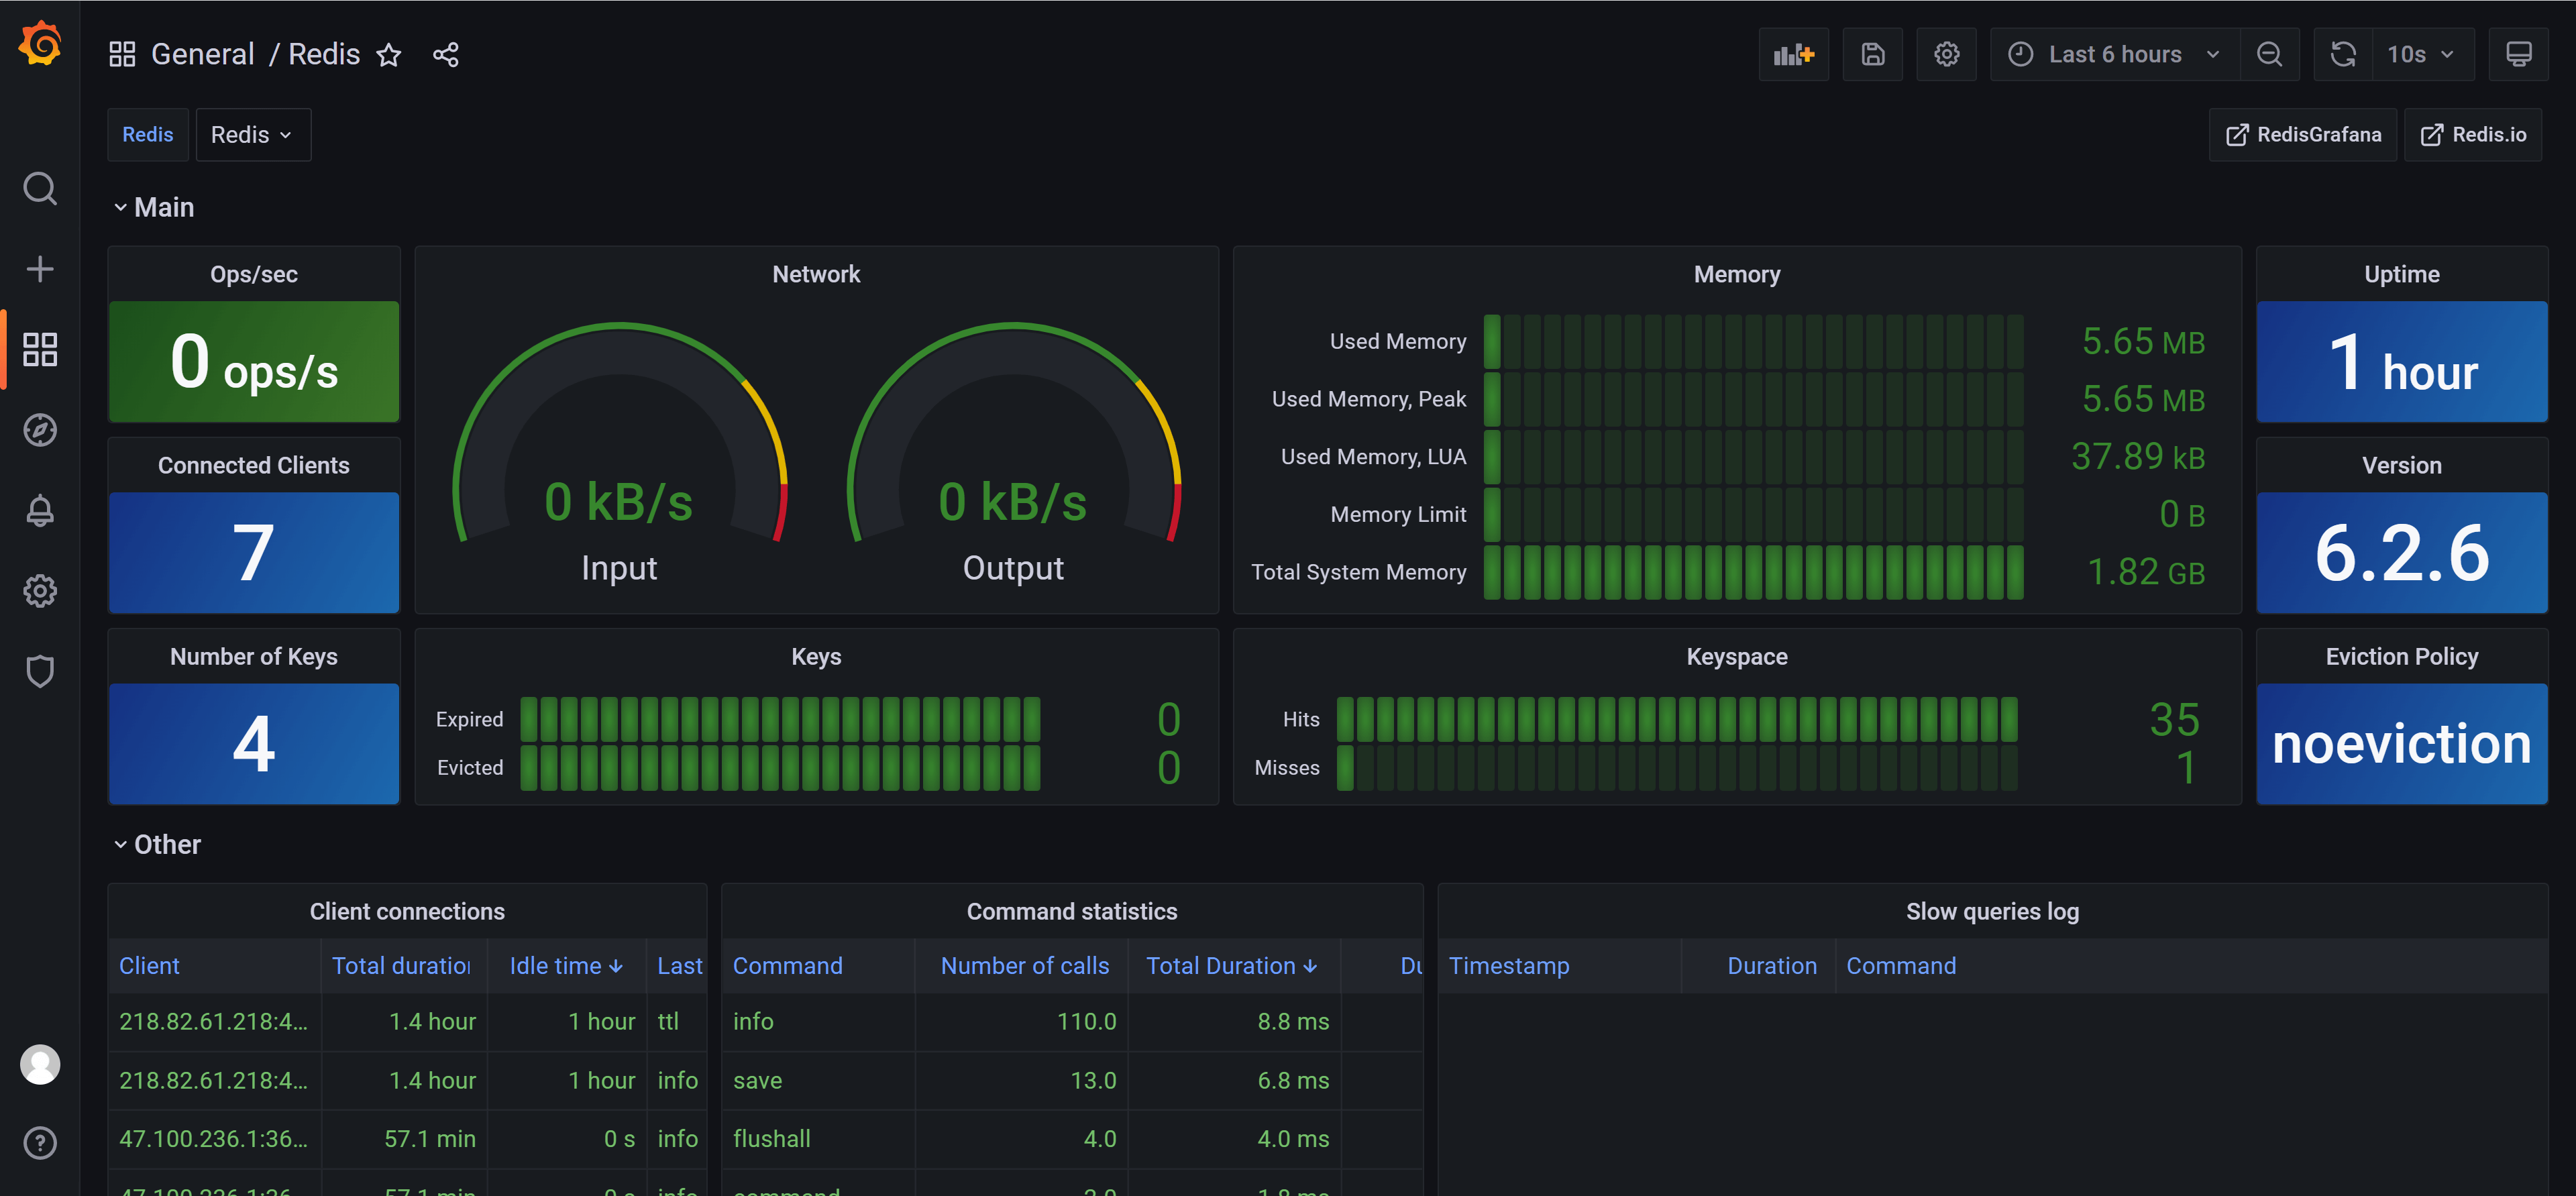Save the dashboard with the disk icon

point(1872,54)
